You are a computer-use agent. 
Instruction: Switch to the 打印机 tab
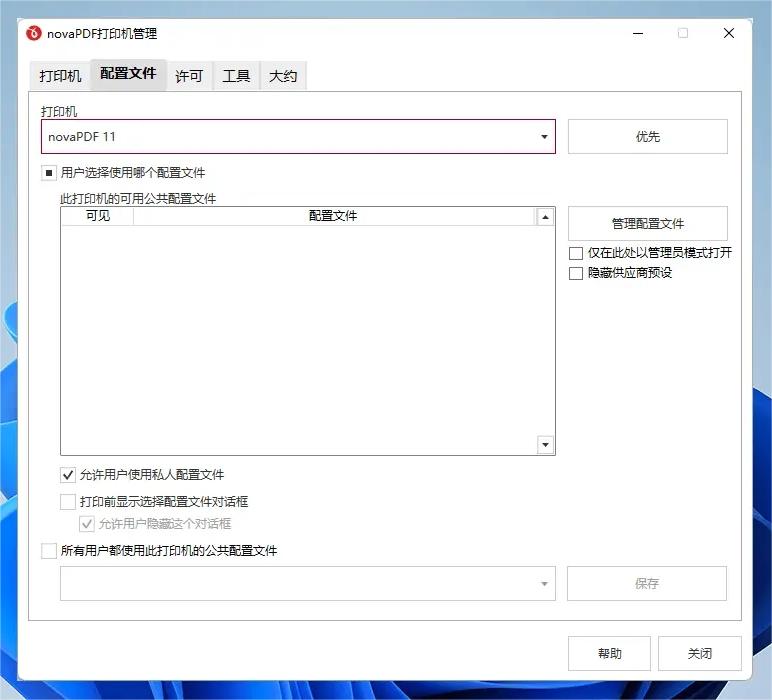(60, 76)
